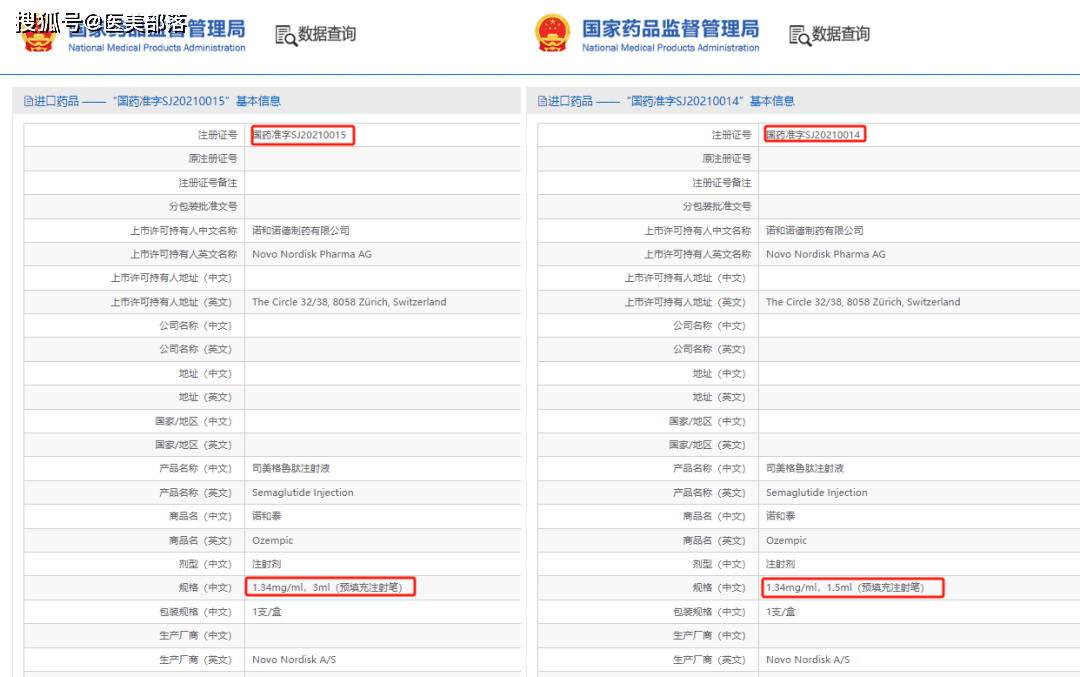Select registration number value 国药准字SJ20210014

pyautogui.click(x=813, y=135)
